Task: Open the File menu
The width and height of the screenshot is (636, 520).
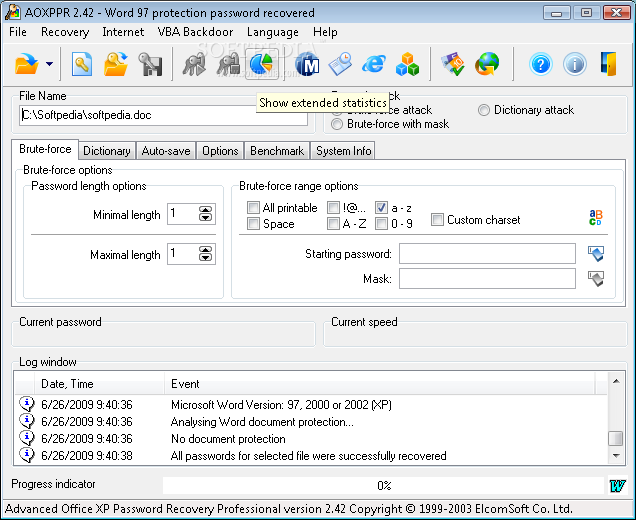Action: (x=18, y=32)
